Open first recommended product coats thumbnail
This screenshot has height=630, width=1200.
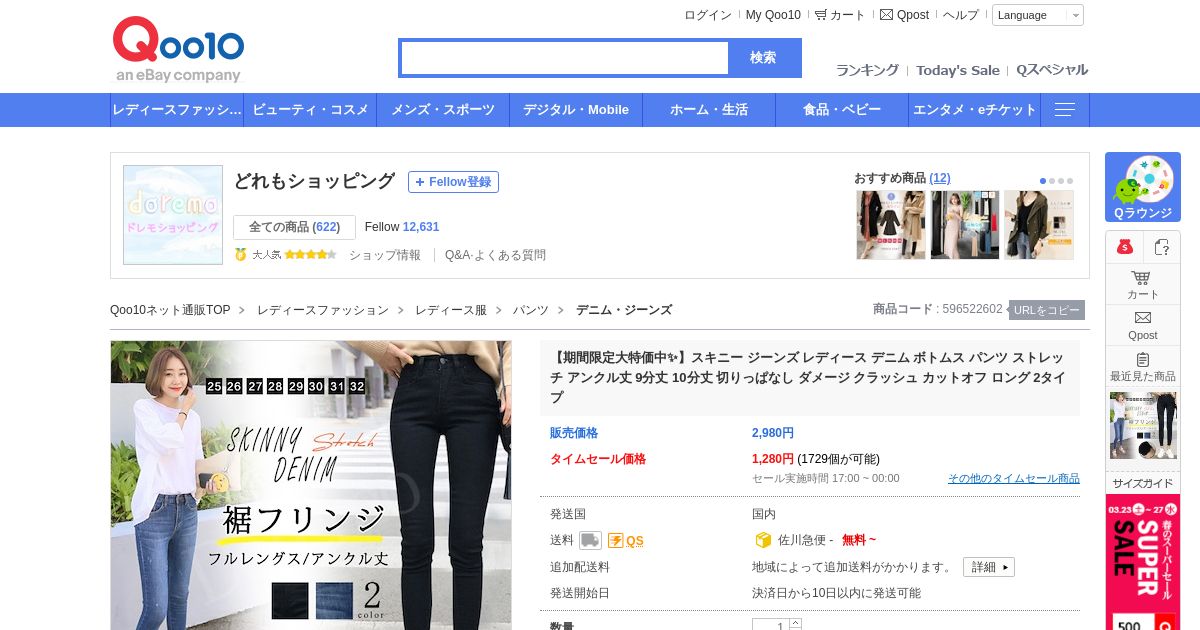coord(891,225)
